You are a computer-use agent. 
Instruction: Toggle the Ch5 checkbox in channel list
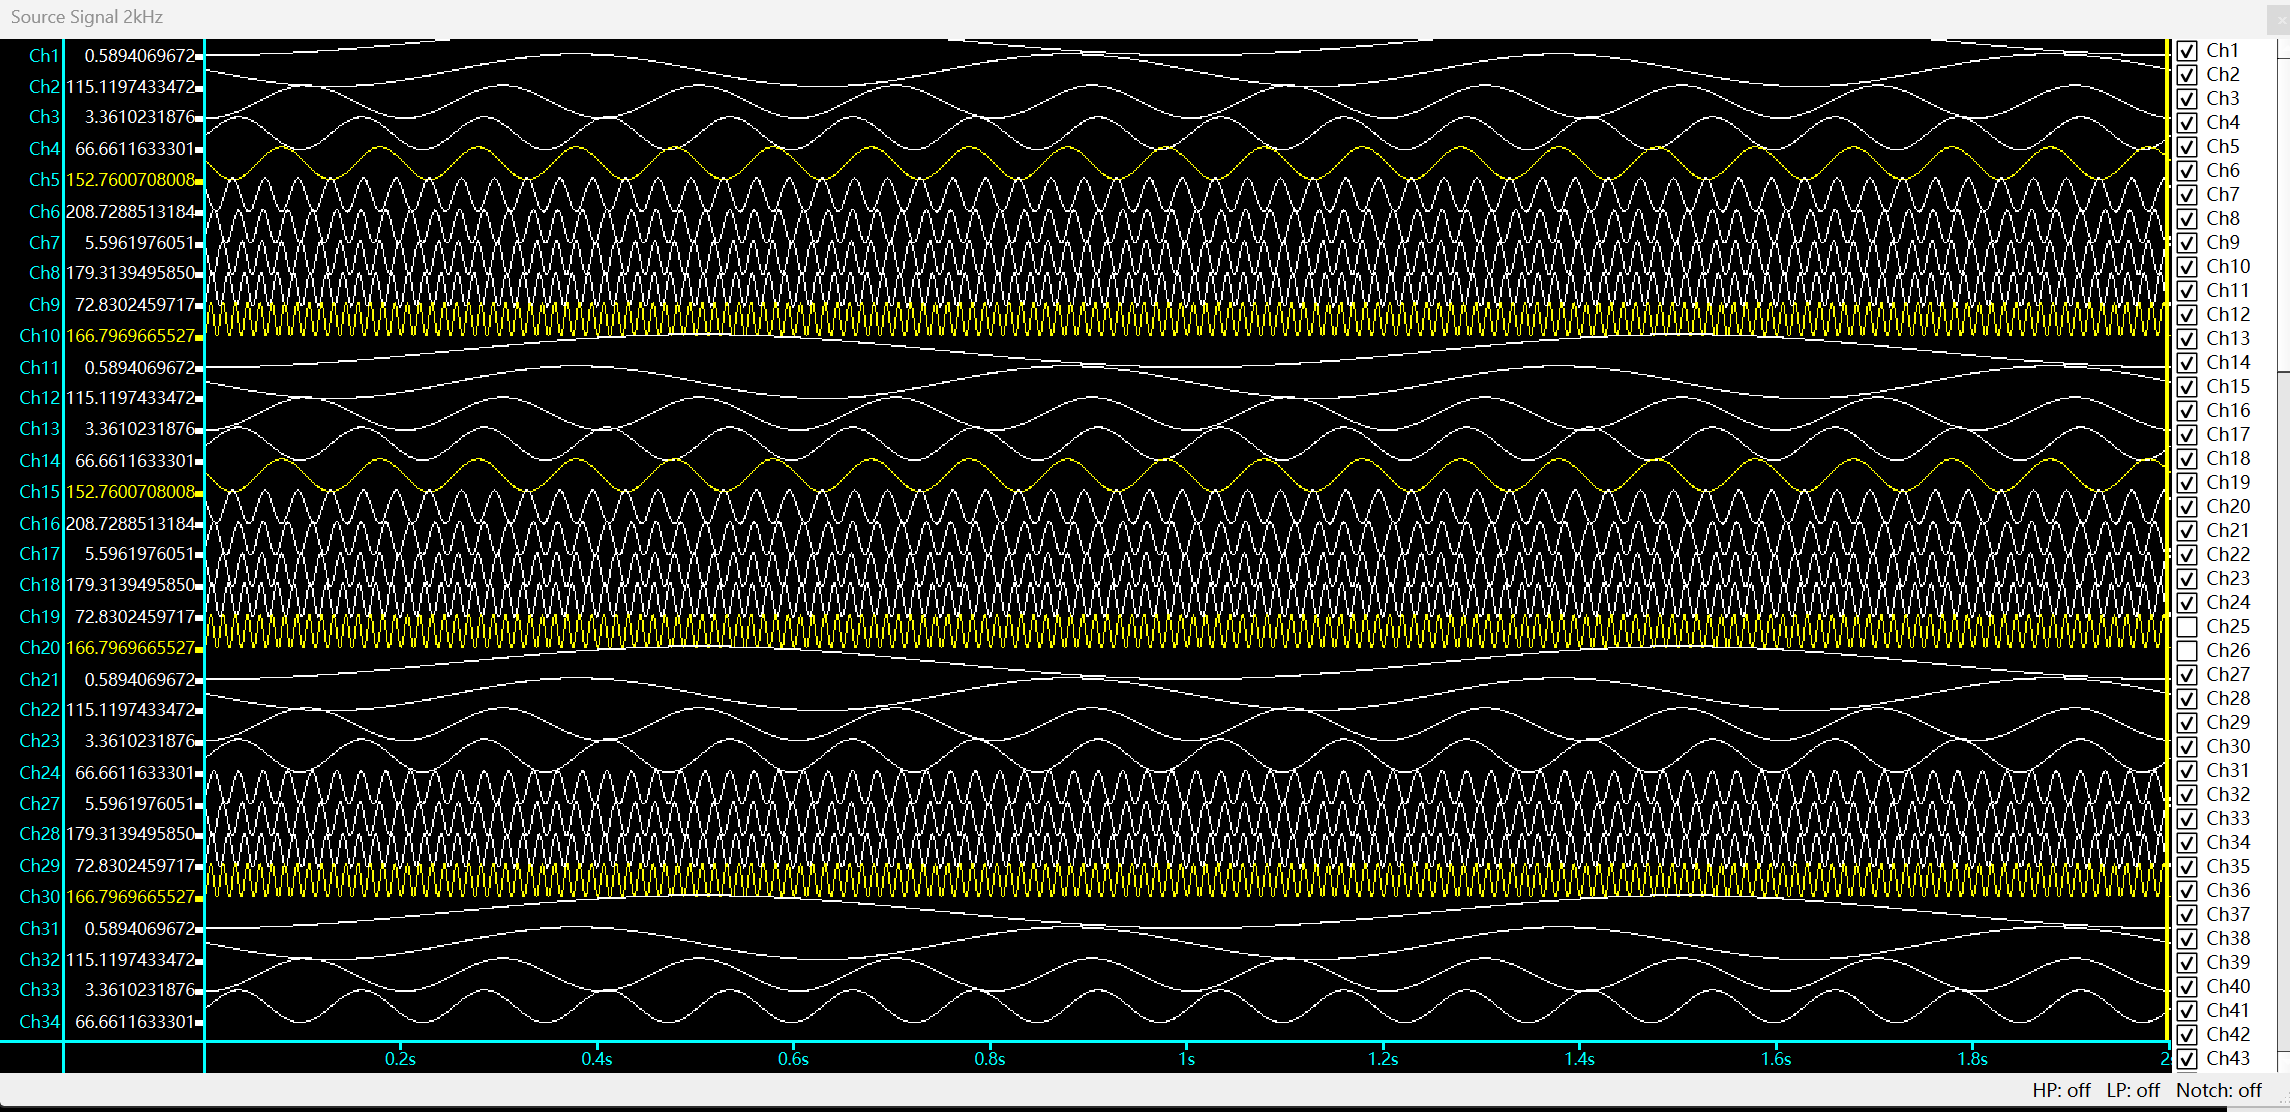pyautogui.click(x=2187, y=147)
